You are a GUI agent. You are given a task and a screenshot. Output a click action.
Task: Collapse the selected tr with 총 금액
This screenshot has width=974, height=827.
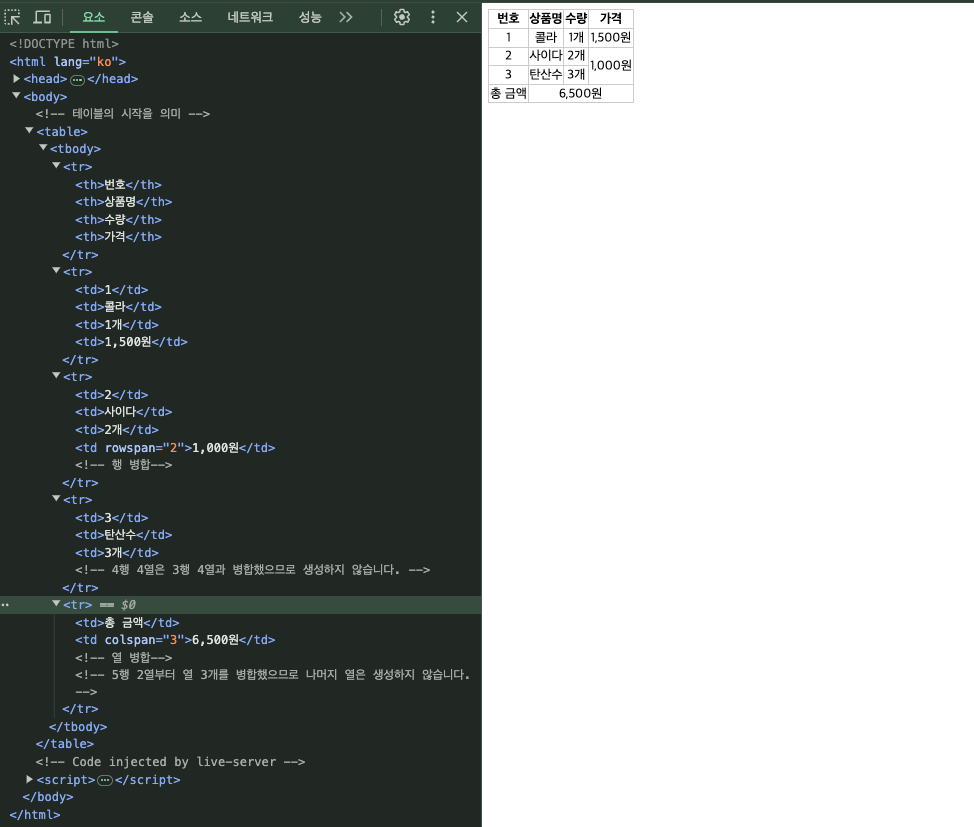pos(56,604)
